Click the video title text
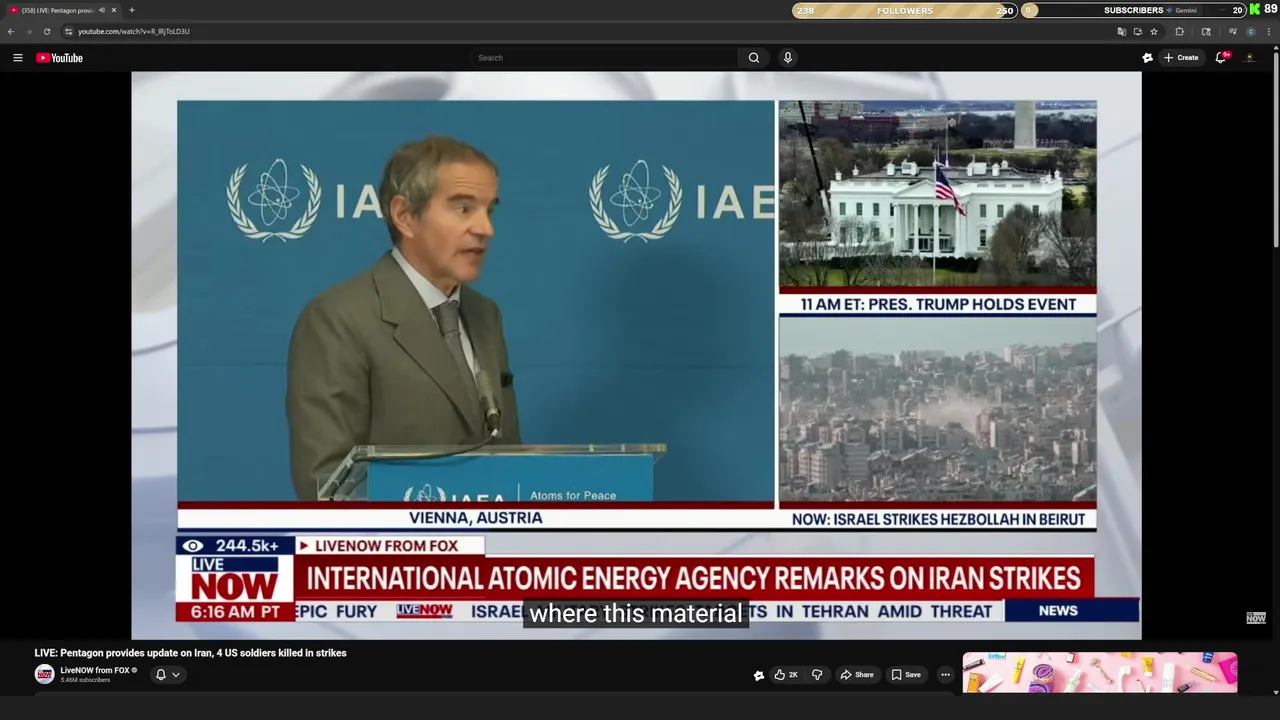This screenshot has height=720, width=1280. point(190,653)
